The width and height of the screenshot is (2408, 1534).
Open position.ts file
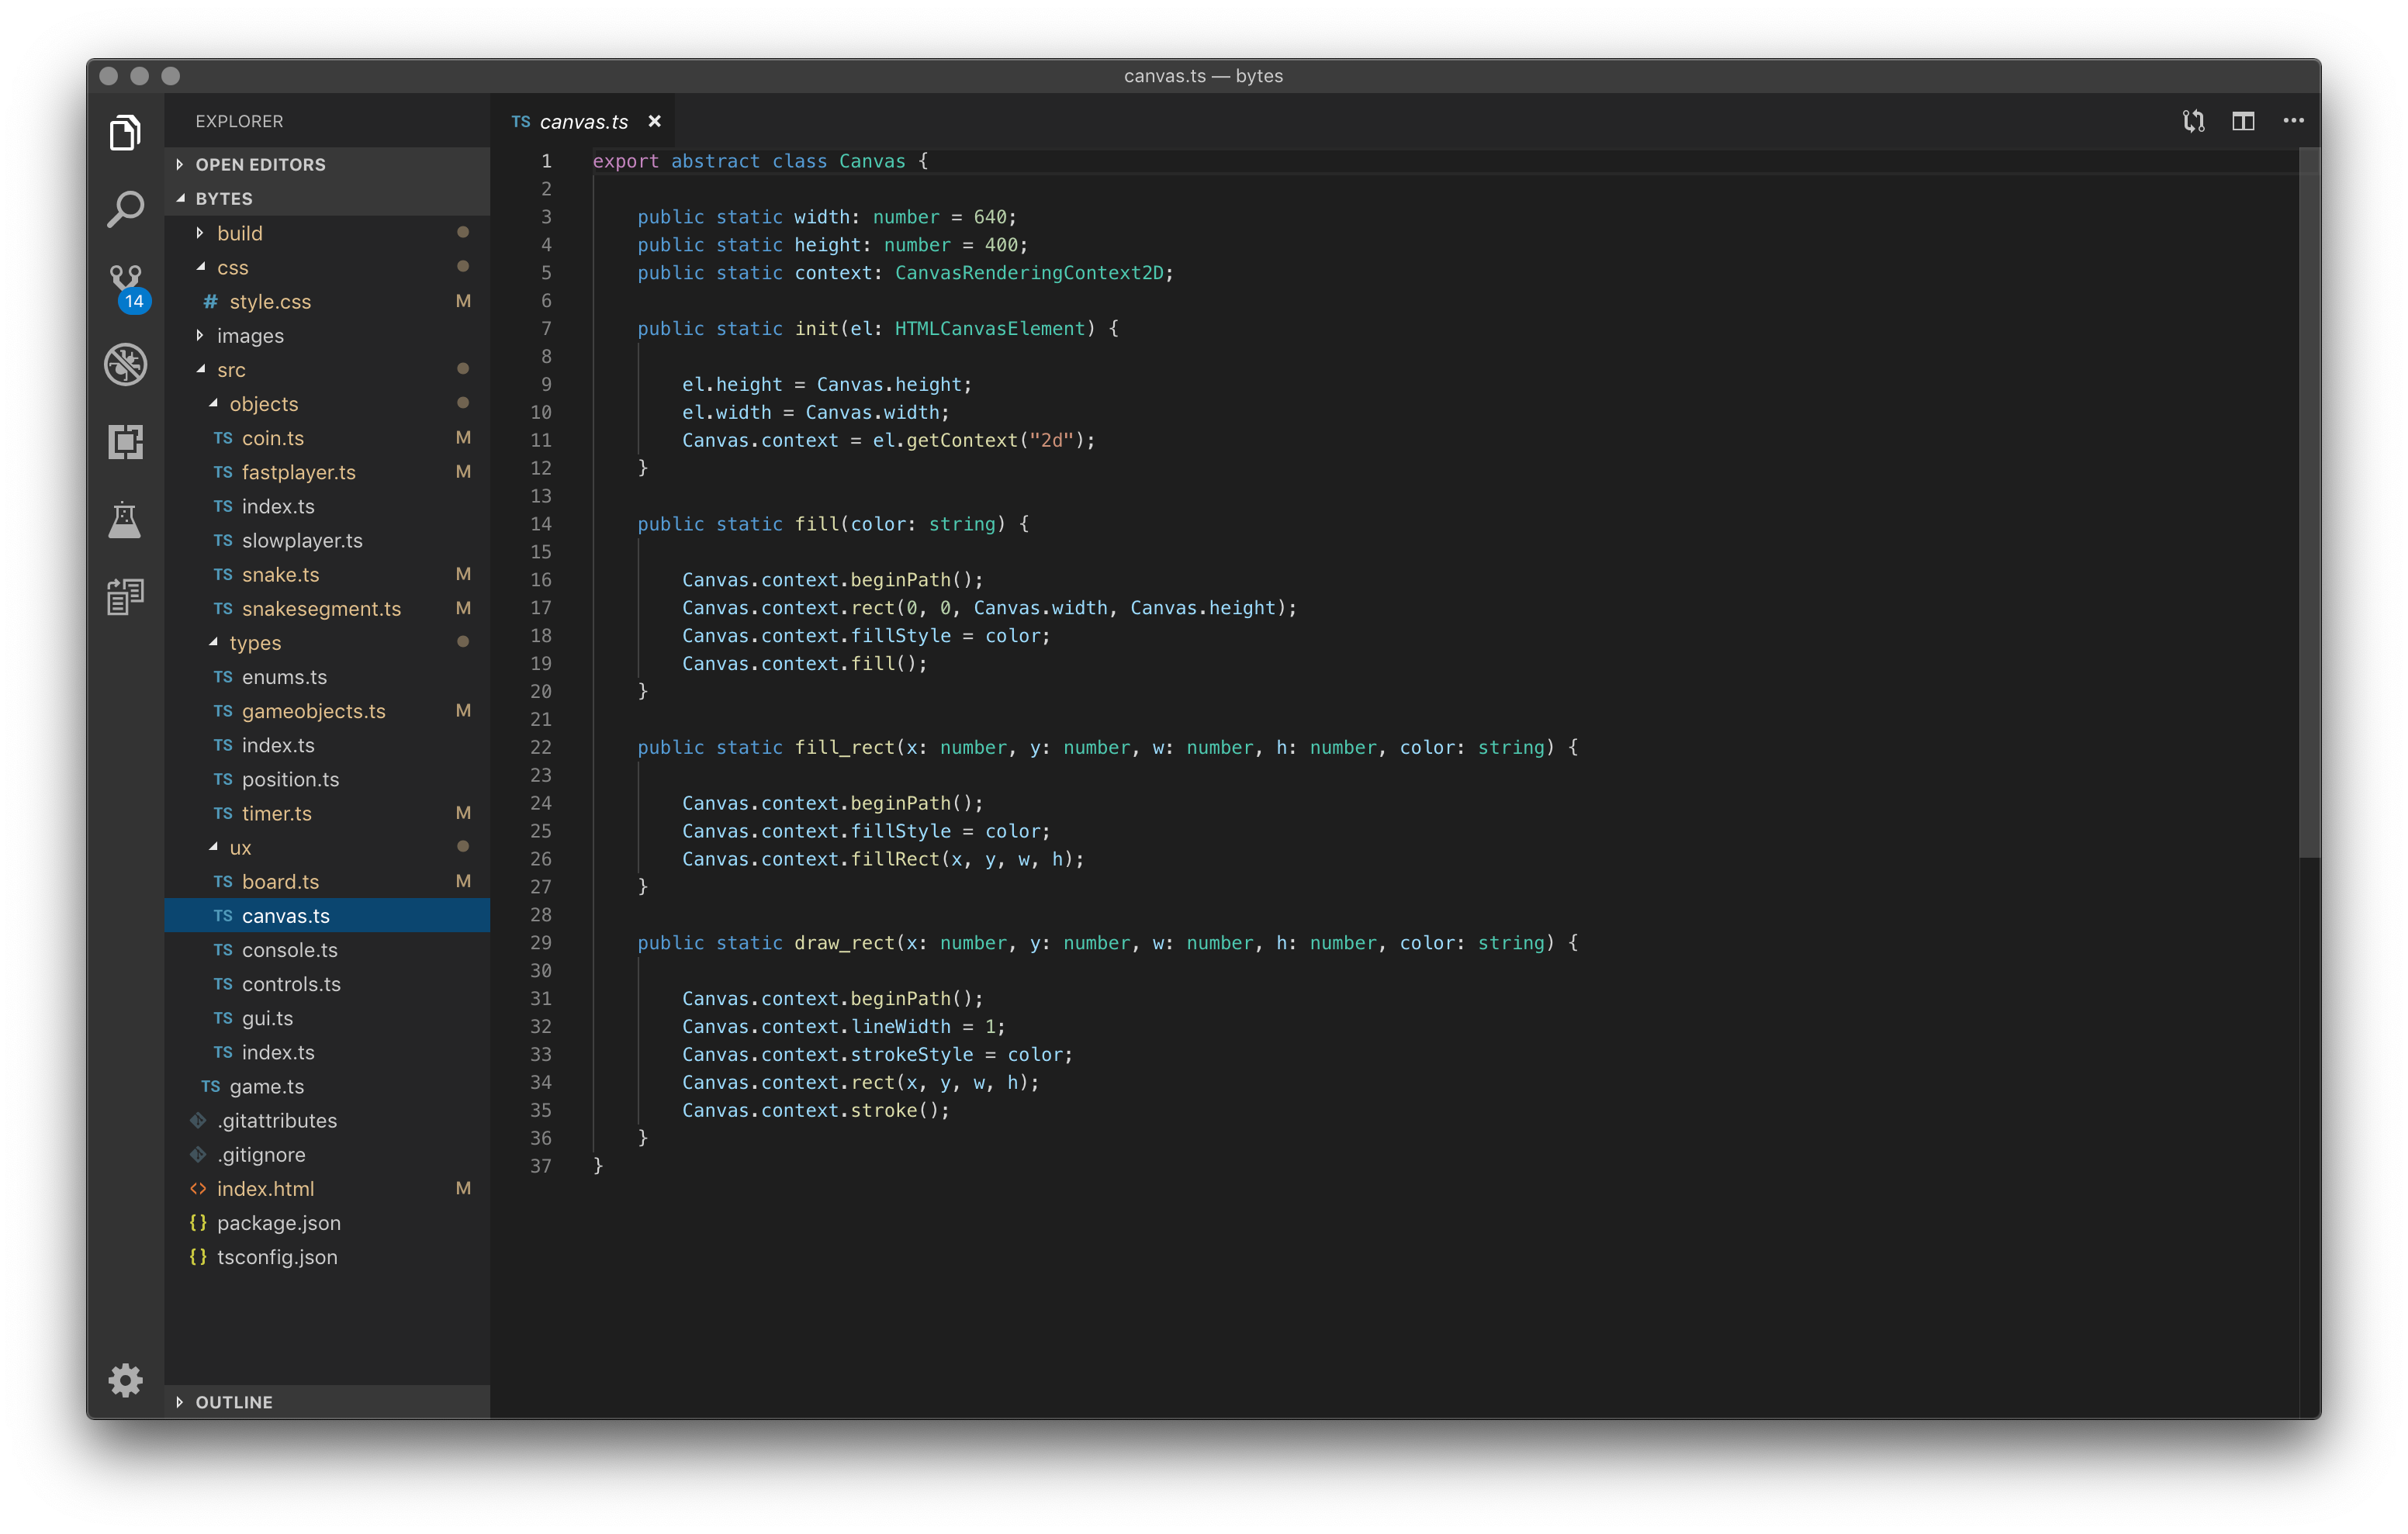tap(328, 779)
